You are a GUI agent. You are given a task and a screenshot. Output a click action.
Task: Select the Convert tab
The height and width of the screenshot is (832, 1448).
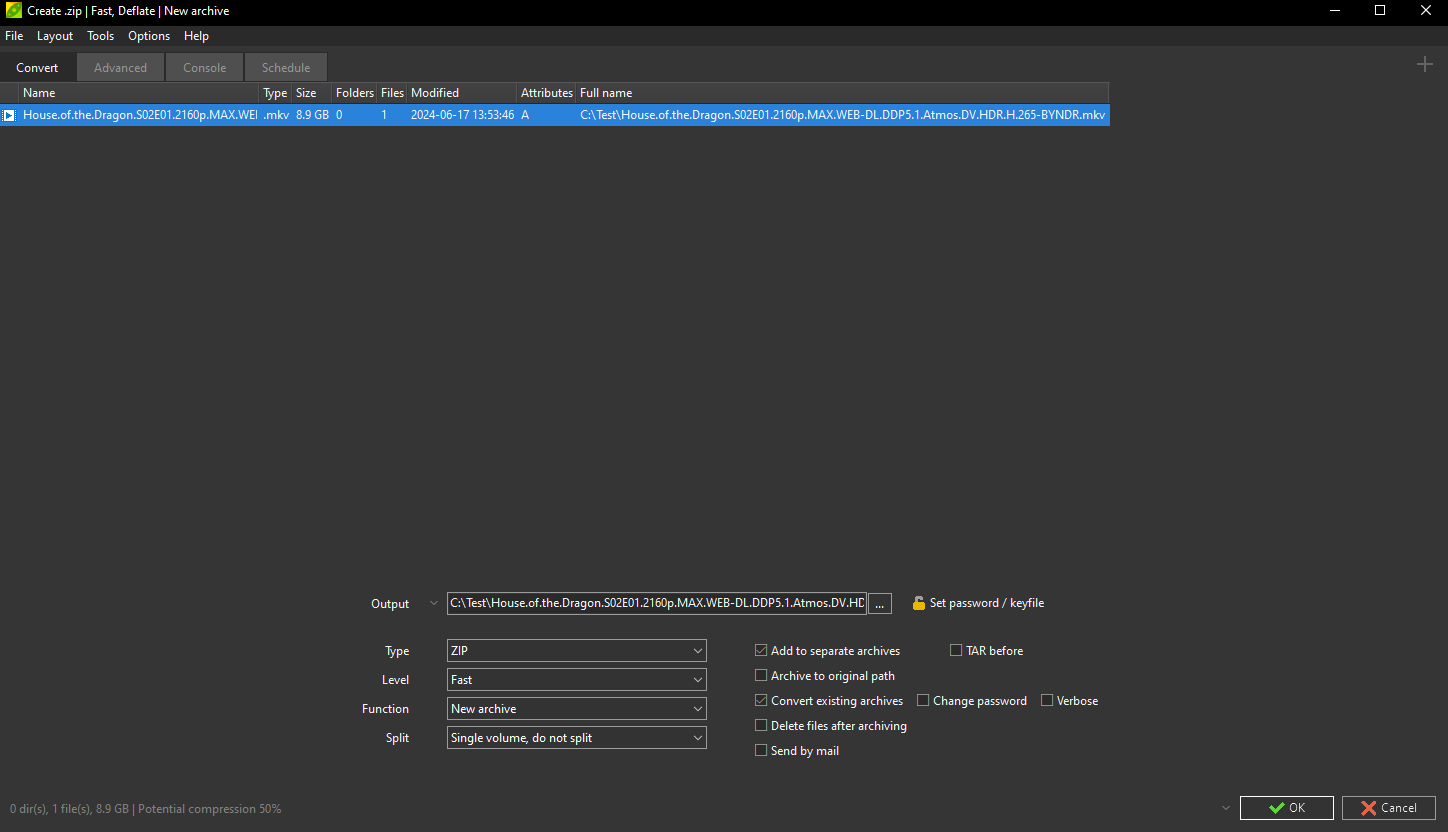click(38, 68)
